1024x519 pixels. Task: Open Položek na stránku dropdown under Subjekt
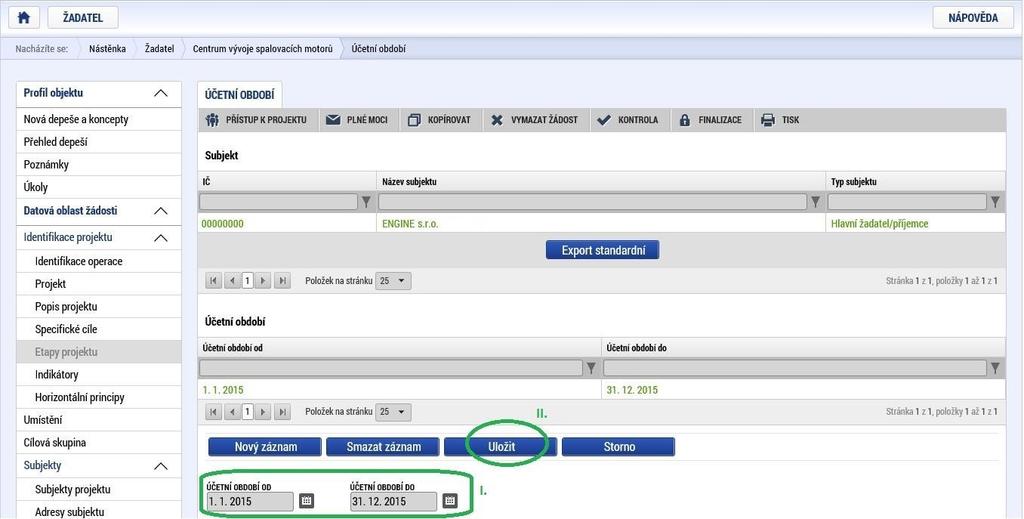pos(393,281)
